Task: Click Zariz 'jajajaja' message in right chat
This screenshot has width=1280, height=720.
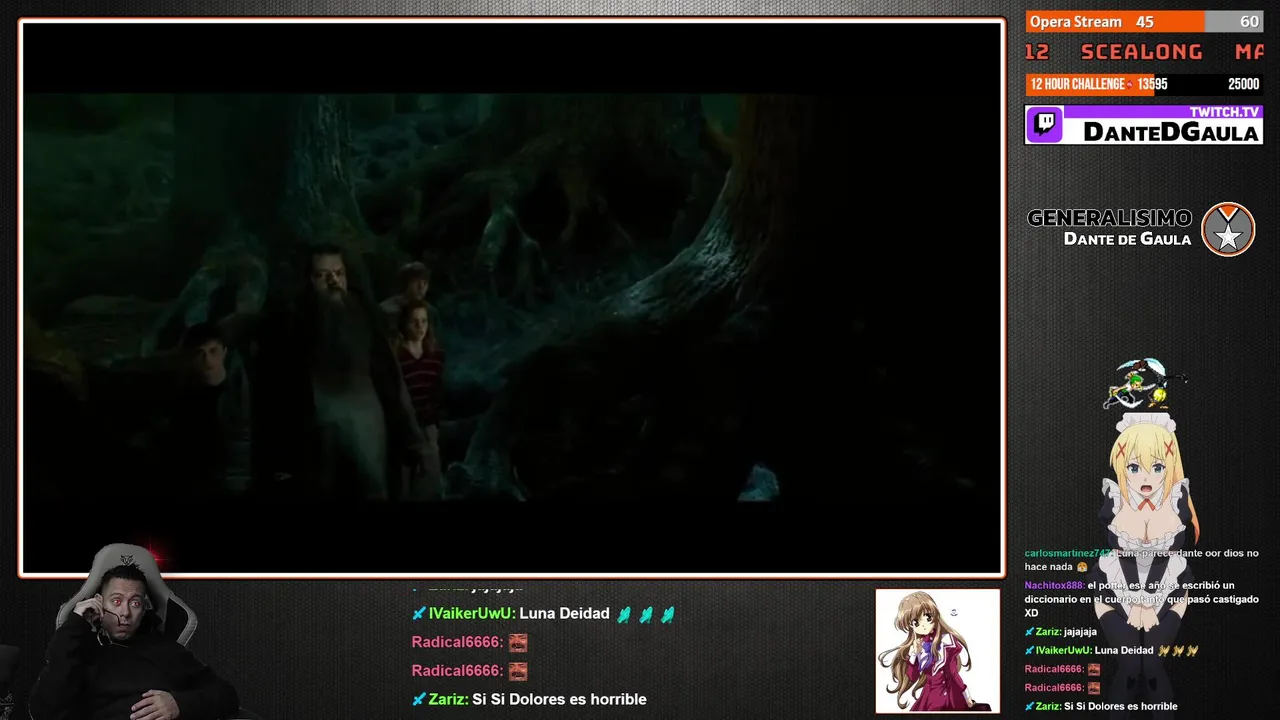Action: point(1061,632)
